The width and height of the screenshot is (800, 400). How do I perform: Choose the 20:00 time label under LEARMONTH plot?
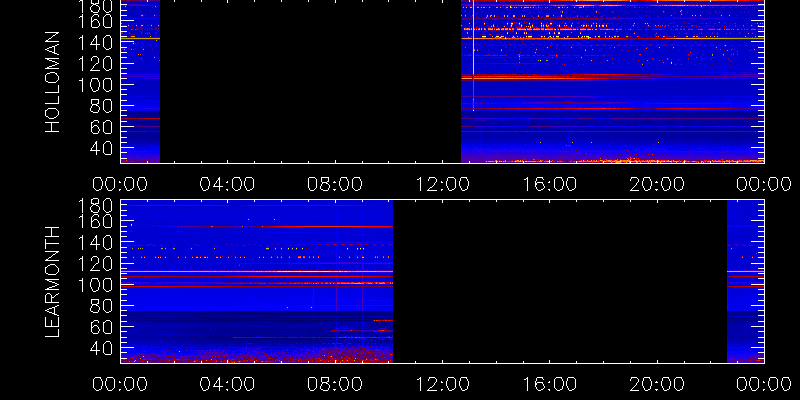pos(657,384)
